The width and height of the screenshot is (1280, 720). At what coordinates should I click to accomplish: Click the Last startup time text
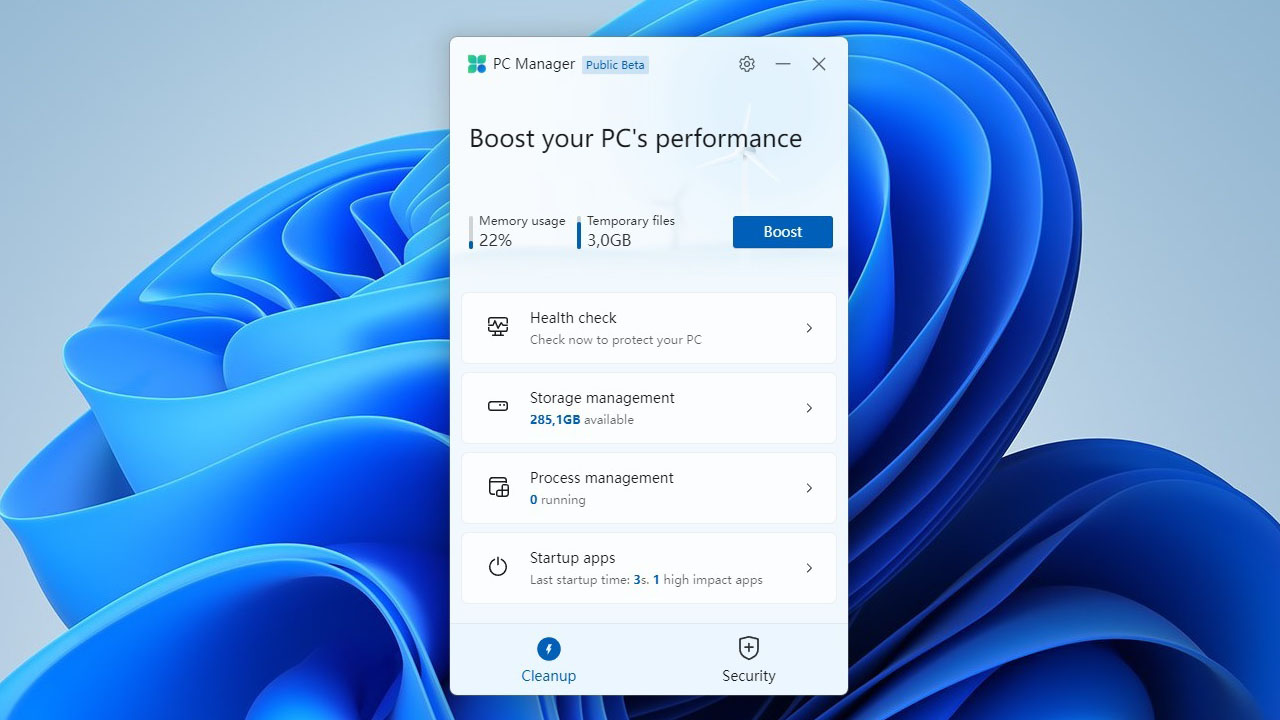[646, 580]
